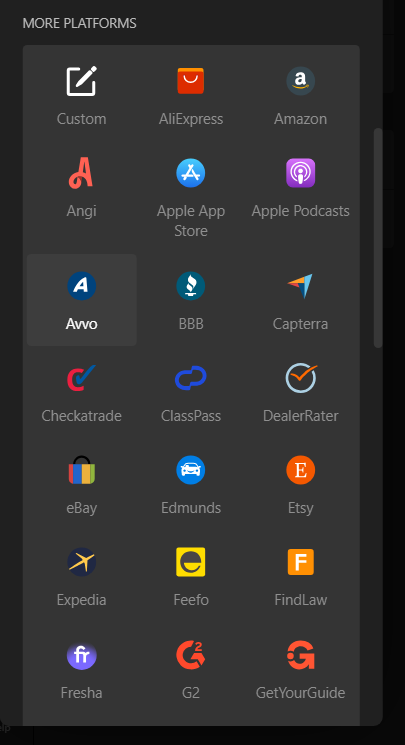Choose the Expedia platform
The width and height of the screenshot is (405, 745).
[81, 576]
